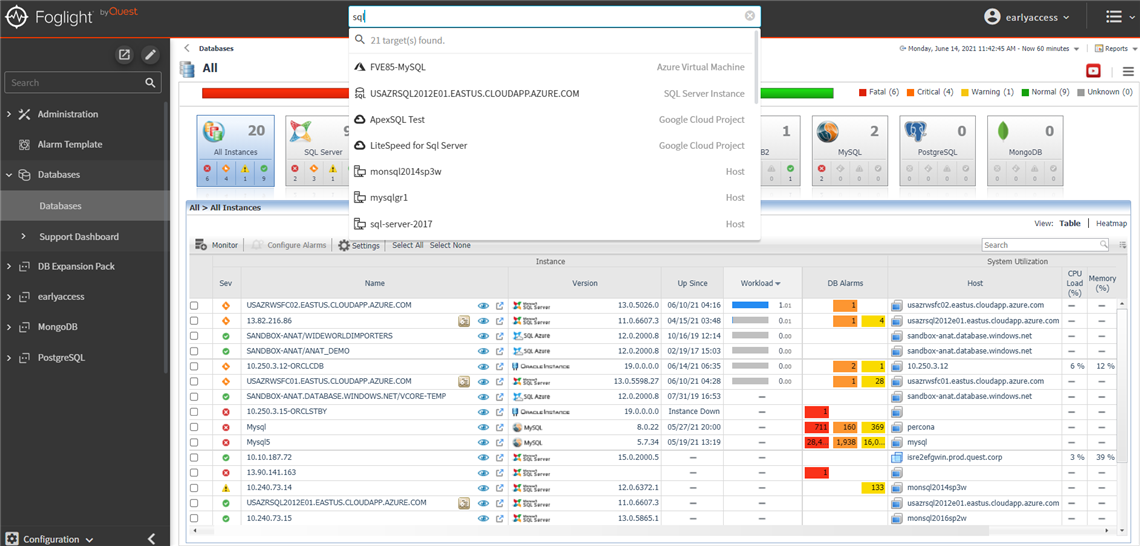Select the SQL Server tile

coord(317,150)
